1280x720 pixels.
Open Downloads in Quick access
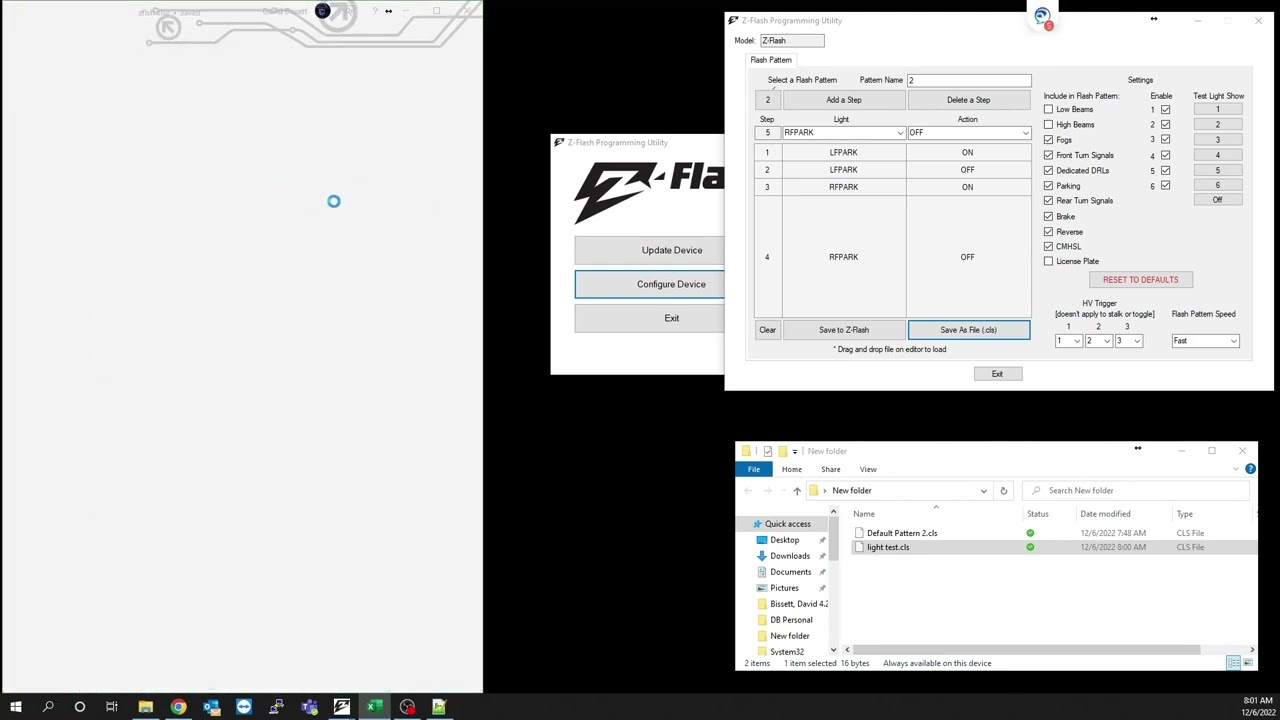(790, 556)
